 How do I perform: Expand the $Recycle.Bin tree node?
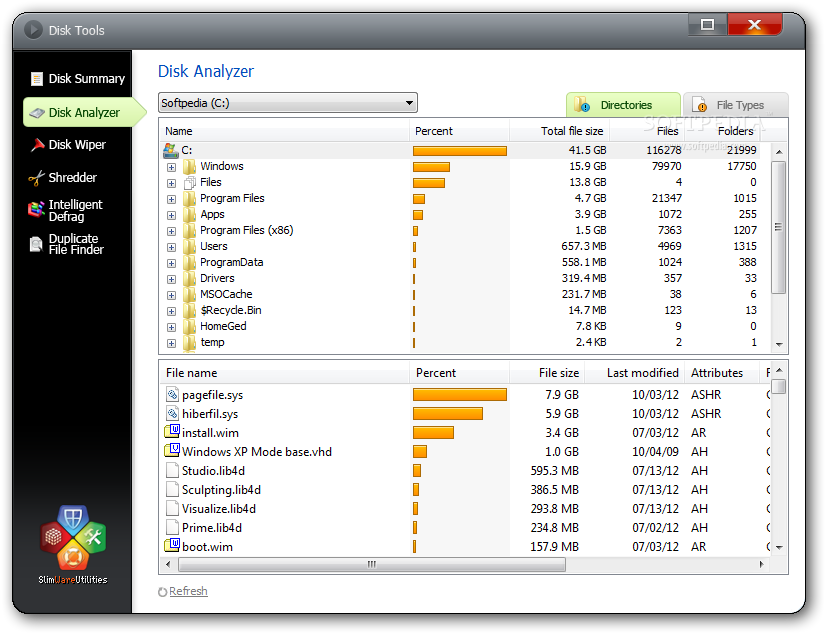(x=171, y=311)
